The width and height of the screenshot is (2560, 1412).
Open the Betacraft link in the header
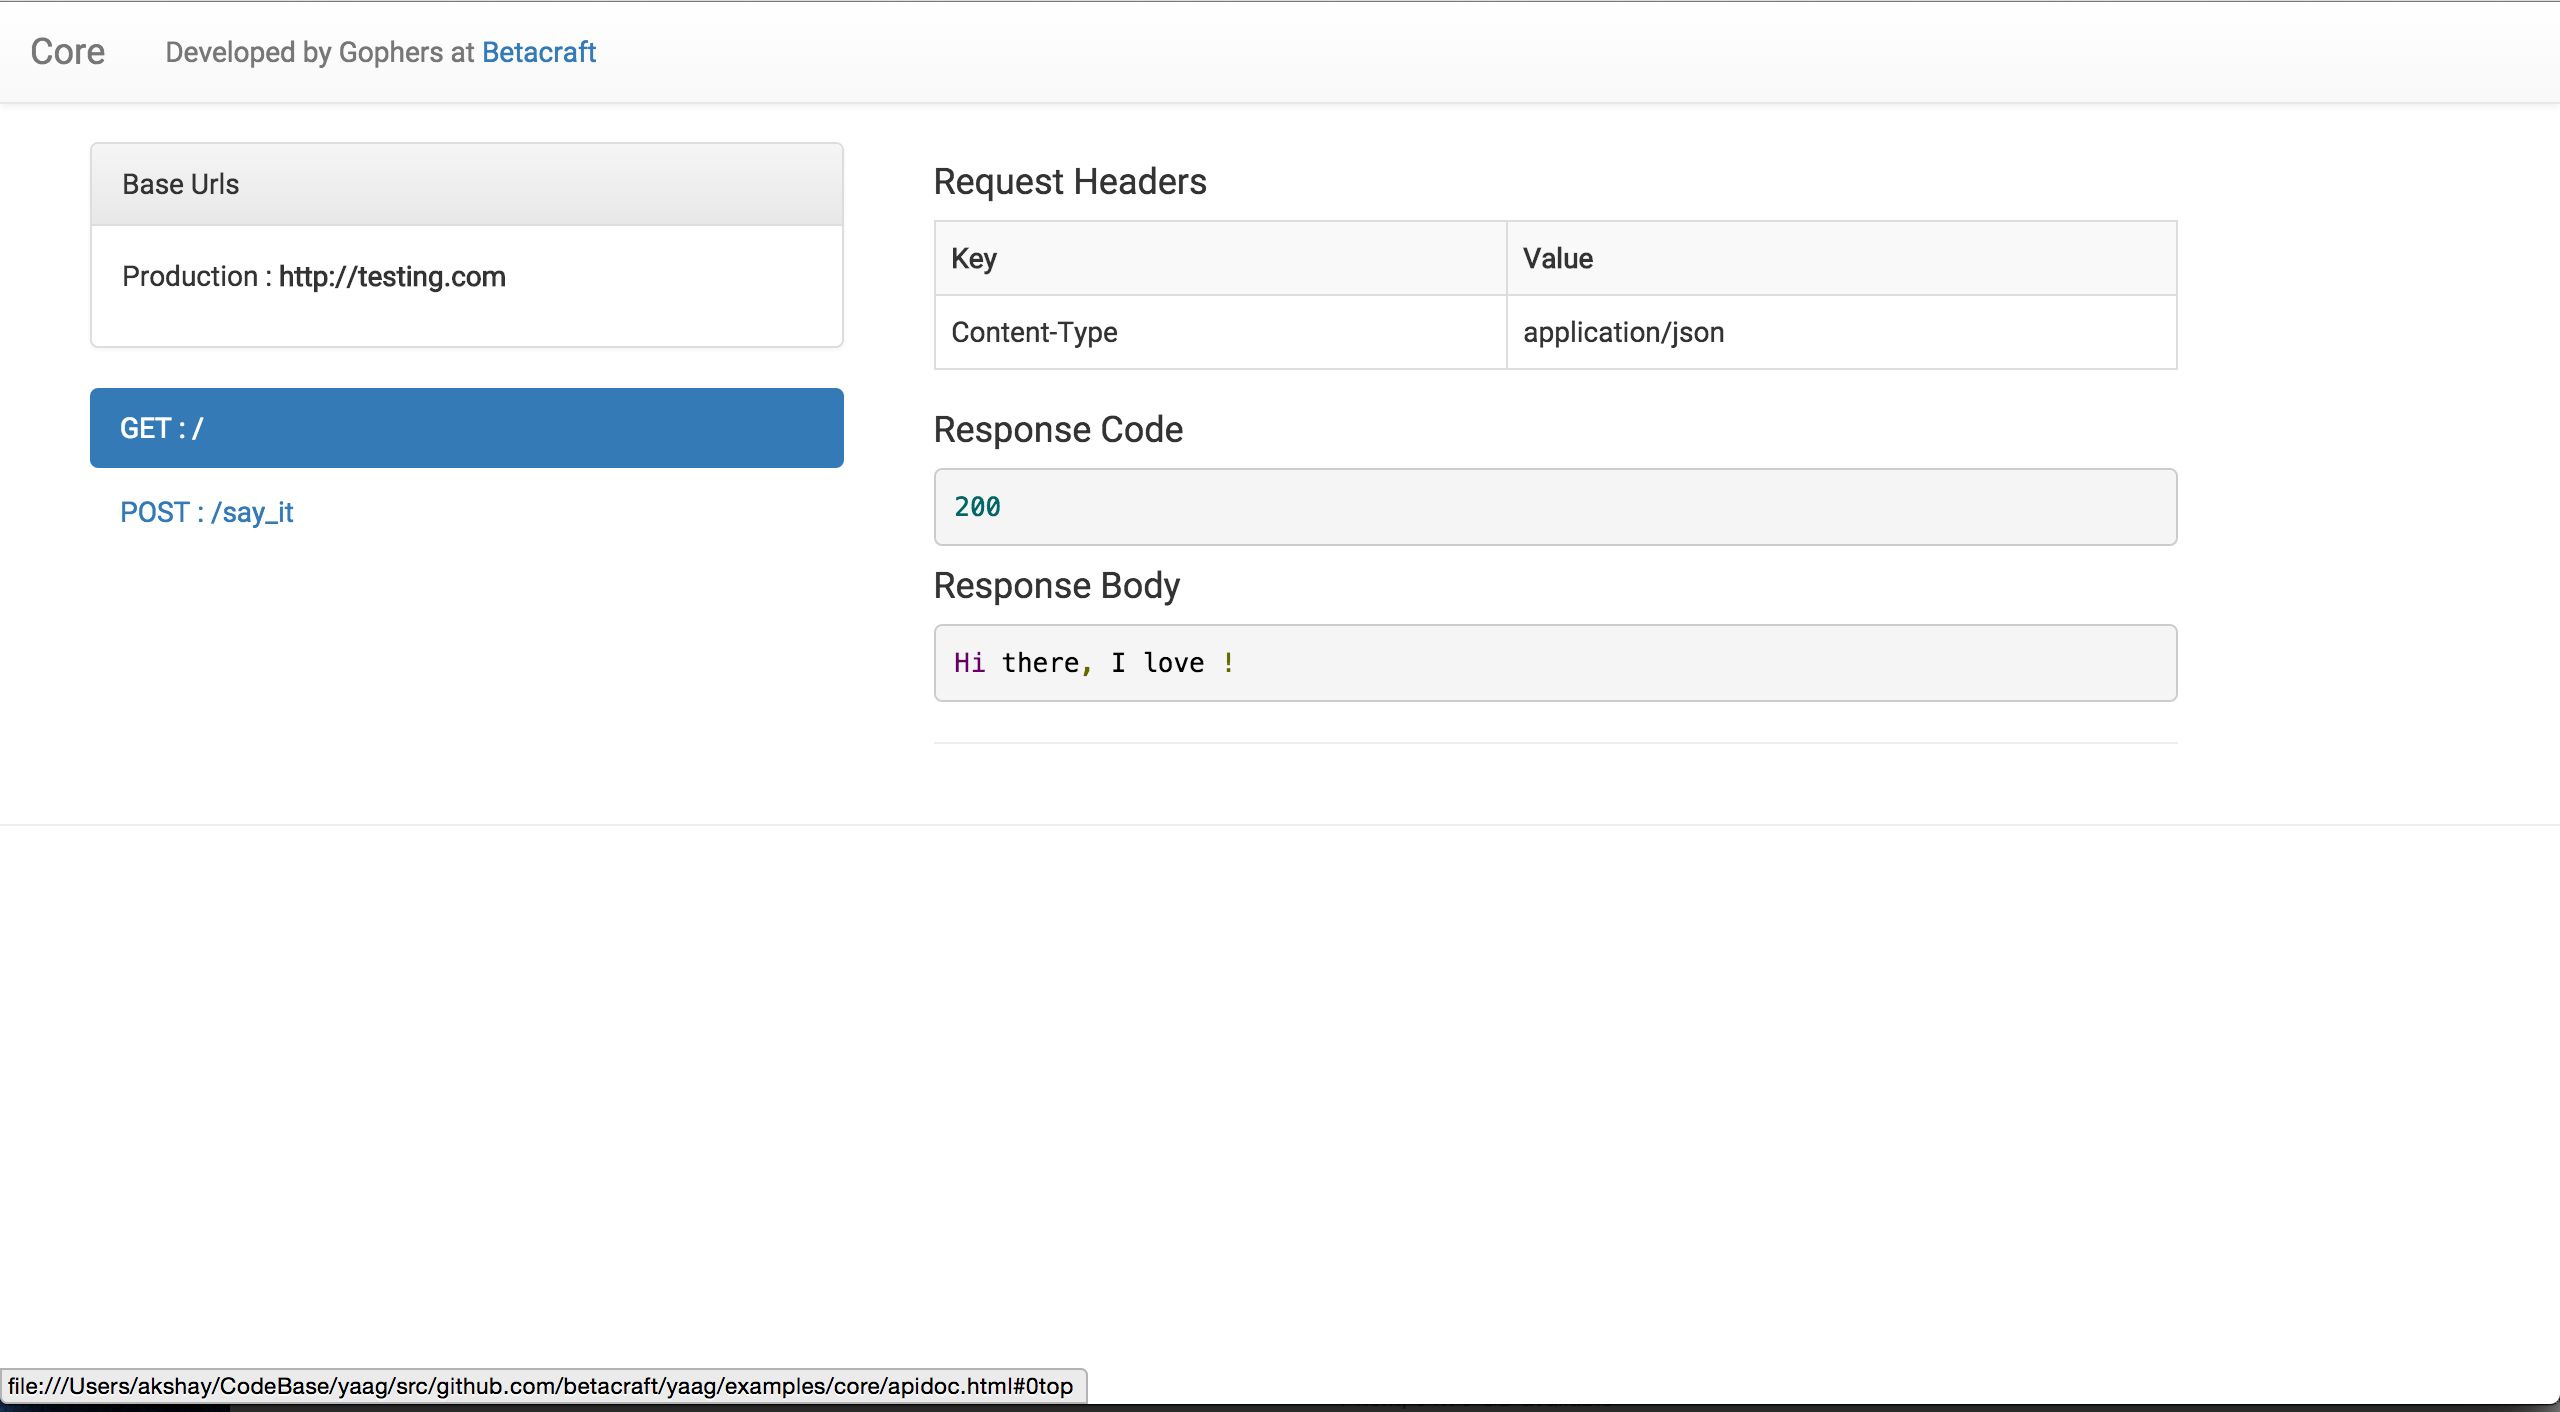pyautogui.click(x=538, y=52)
